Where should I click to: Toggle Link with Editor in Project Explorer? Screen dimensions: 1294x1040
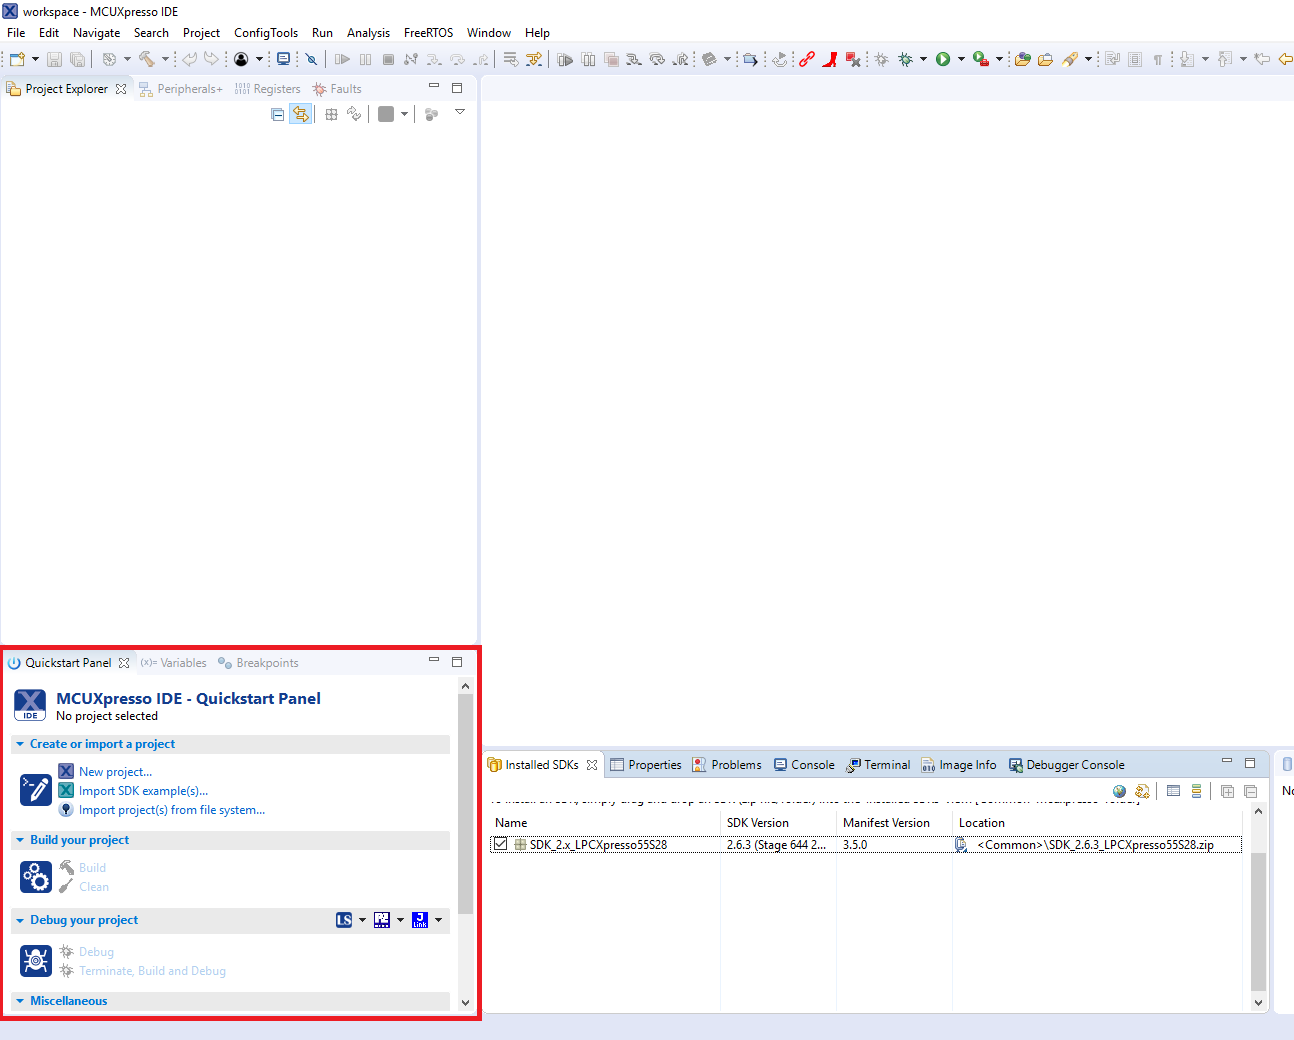[x=300, y=115]
